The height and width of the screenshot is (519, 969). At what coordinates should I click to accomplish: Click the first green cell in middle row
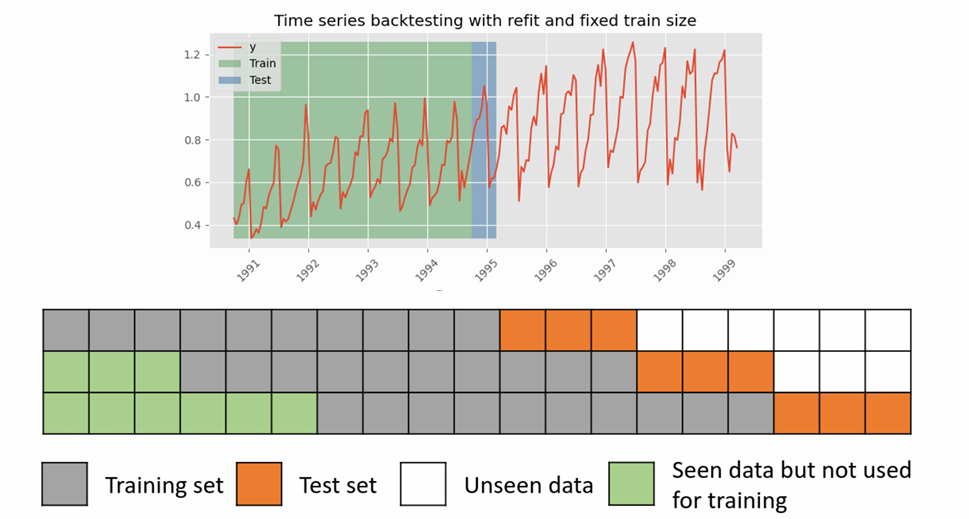(66, 372)
